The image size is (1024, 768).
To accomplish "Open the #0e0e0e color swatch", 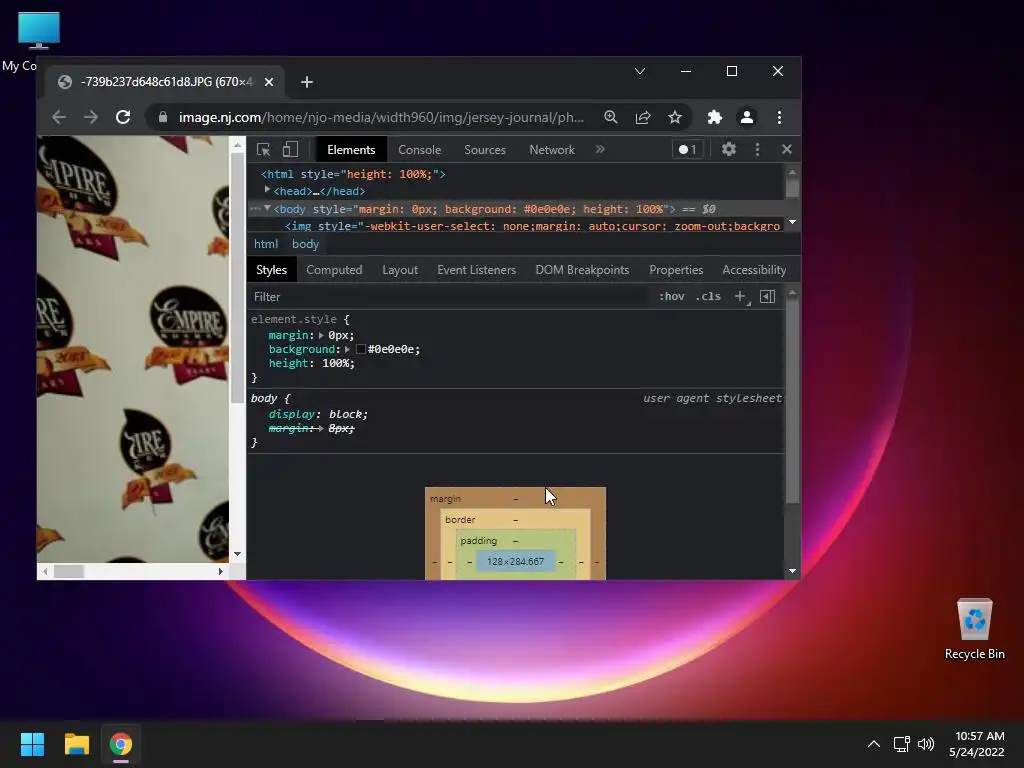I will (x=360, y=349).
